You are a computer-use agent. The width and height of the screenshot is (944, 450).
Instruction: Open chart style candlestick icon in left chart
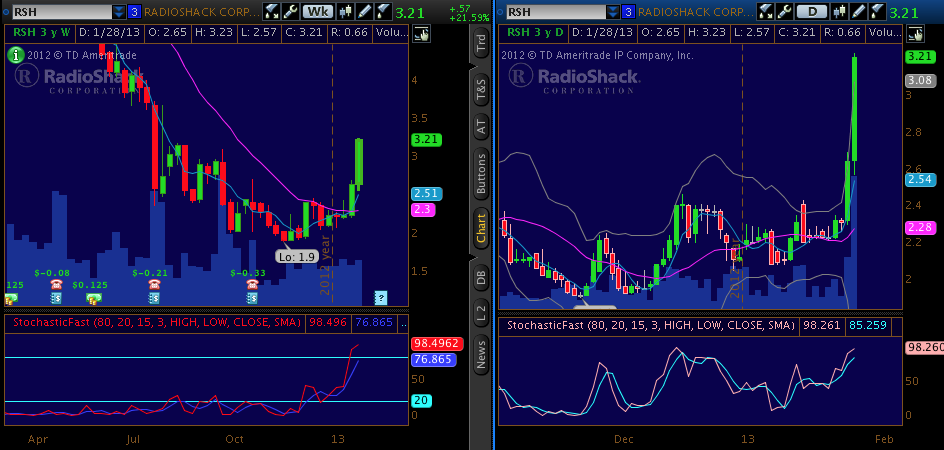tap(346, 11)
